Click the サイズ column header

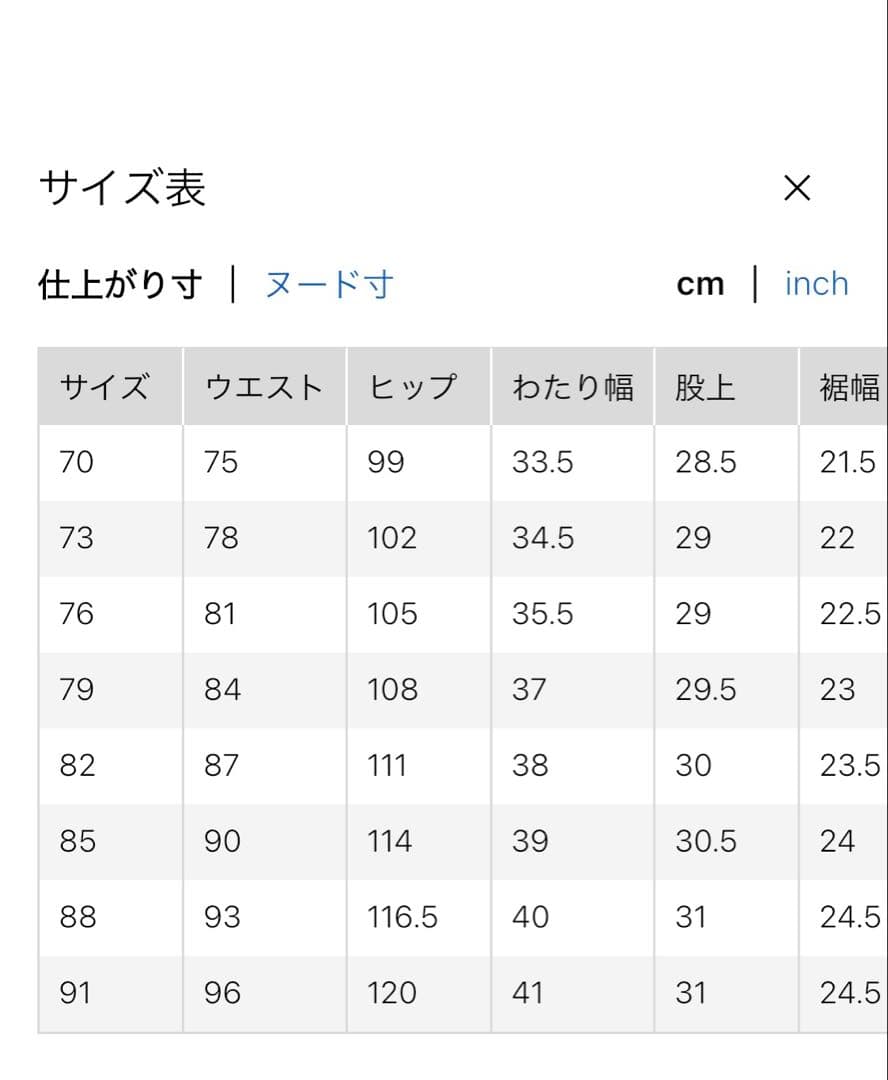tap(104, 387)
